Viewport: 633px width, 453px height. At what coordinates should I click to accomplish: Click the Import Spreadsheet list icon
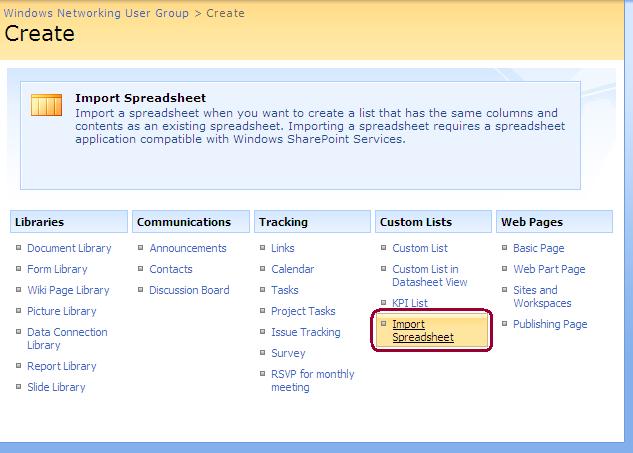[46, 105]
